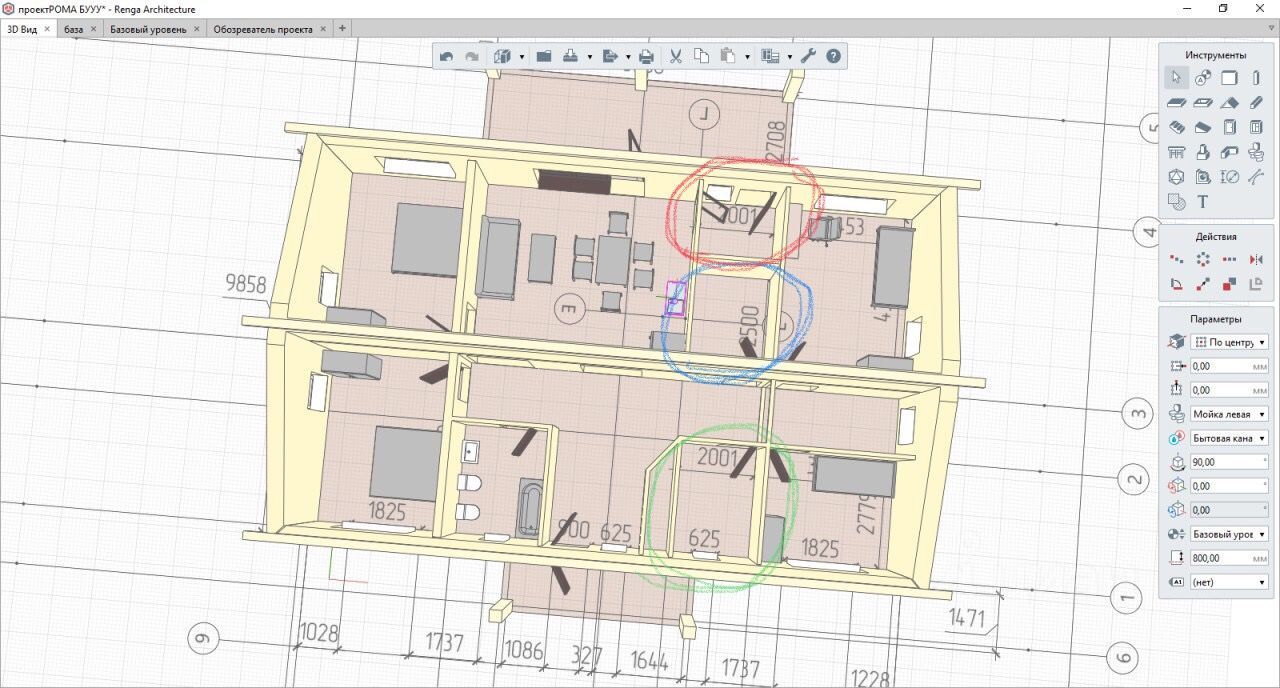Open dropdown arrow next to export icon

[628, 57]
